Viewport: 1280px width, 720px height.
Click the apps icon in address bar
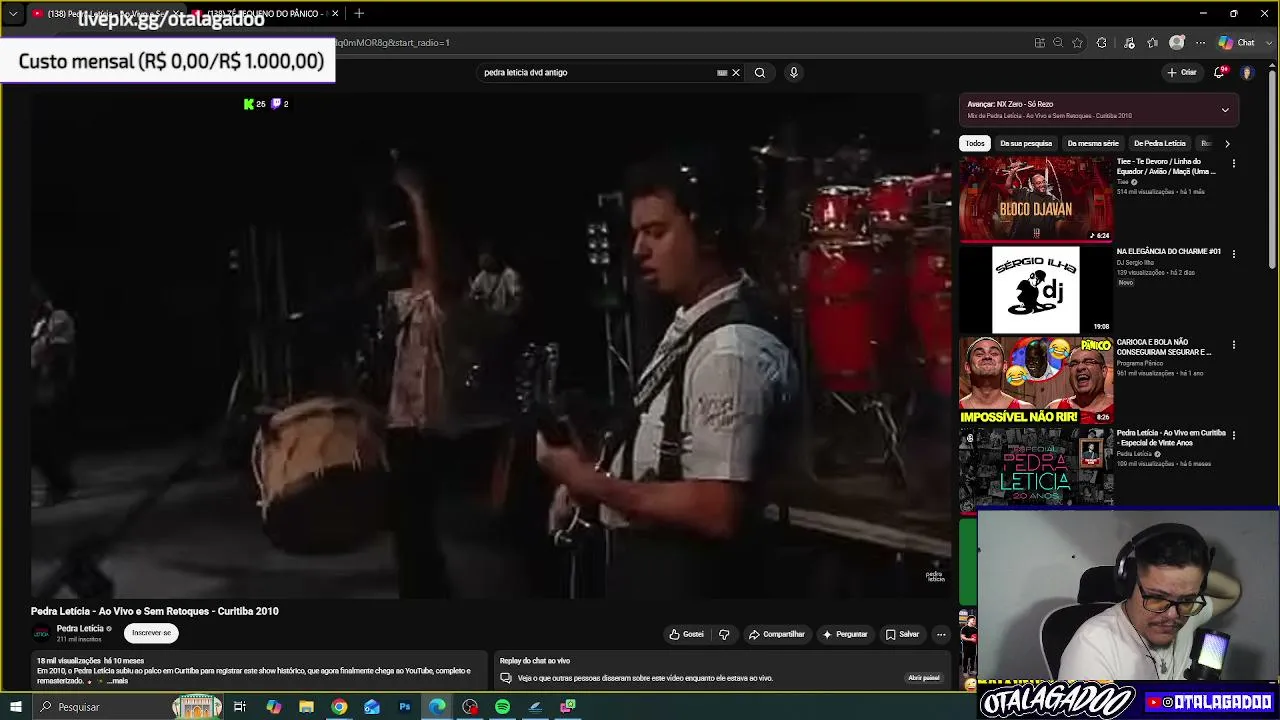click(1040, 42)
